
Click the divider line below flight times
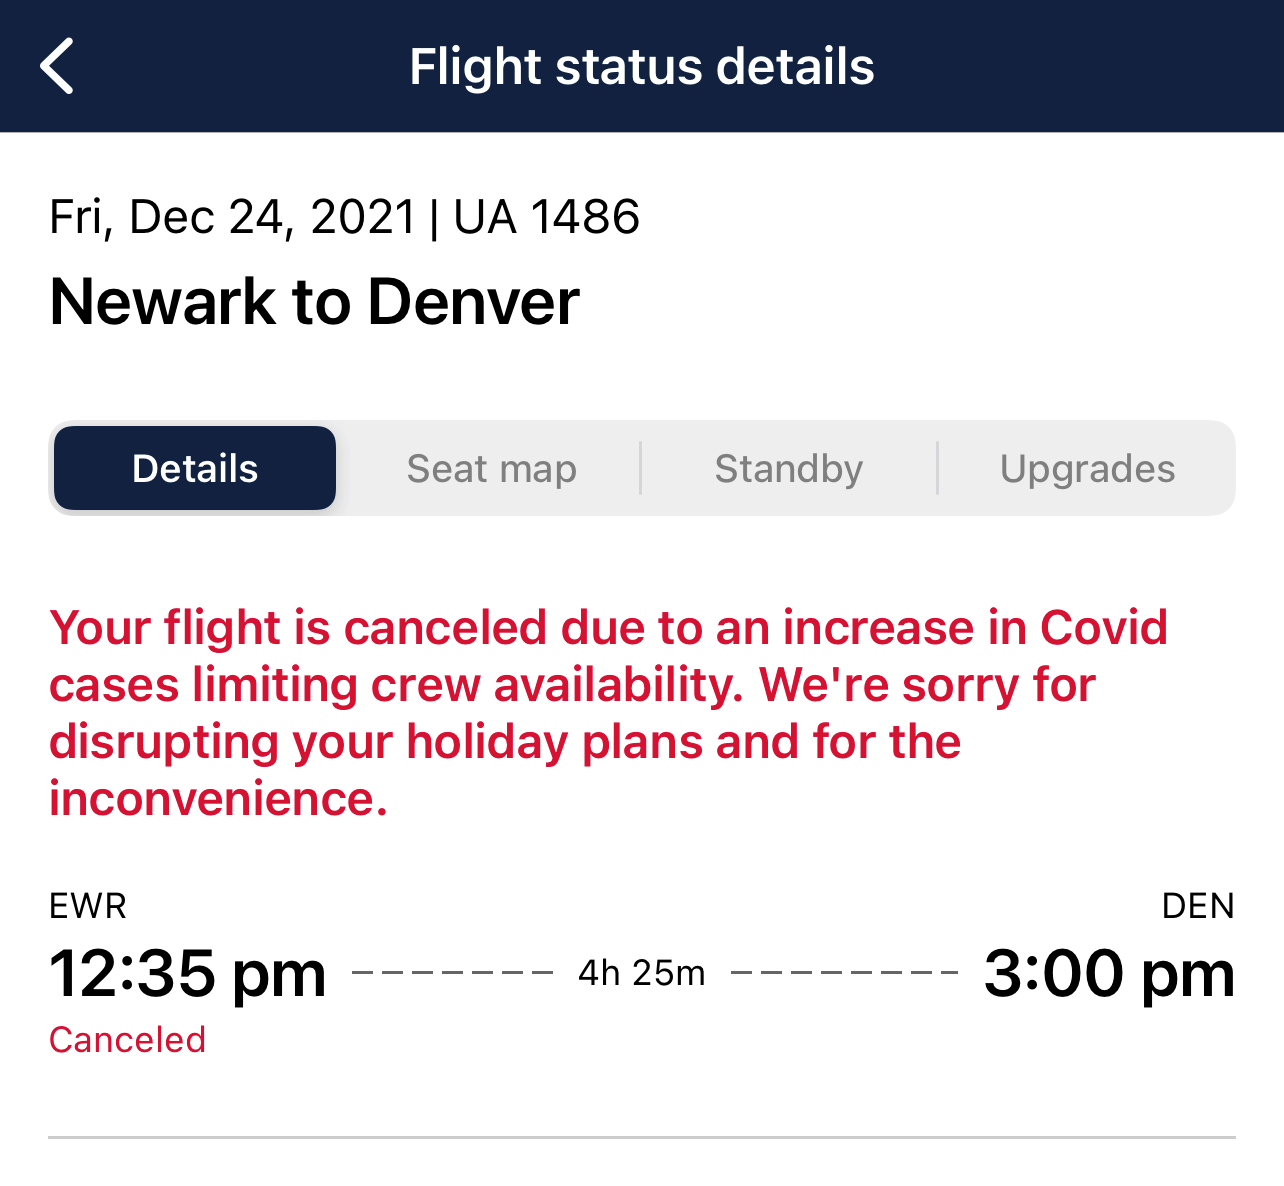(641, 1137)
